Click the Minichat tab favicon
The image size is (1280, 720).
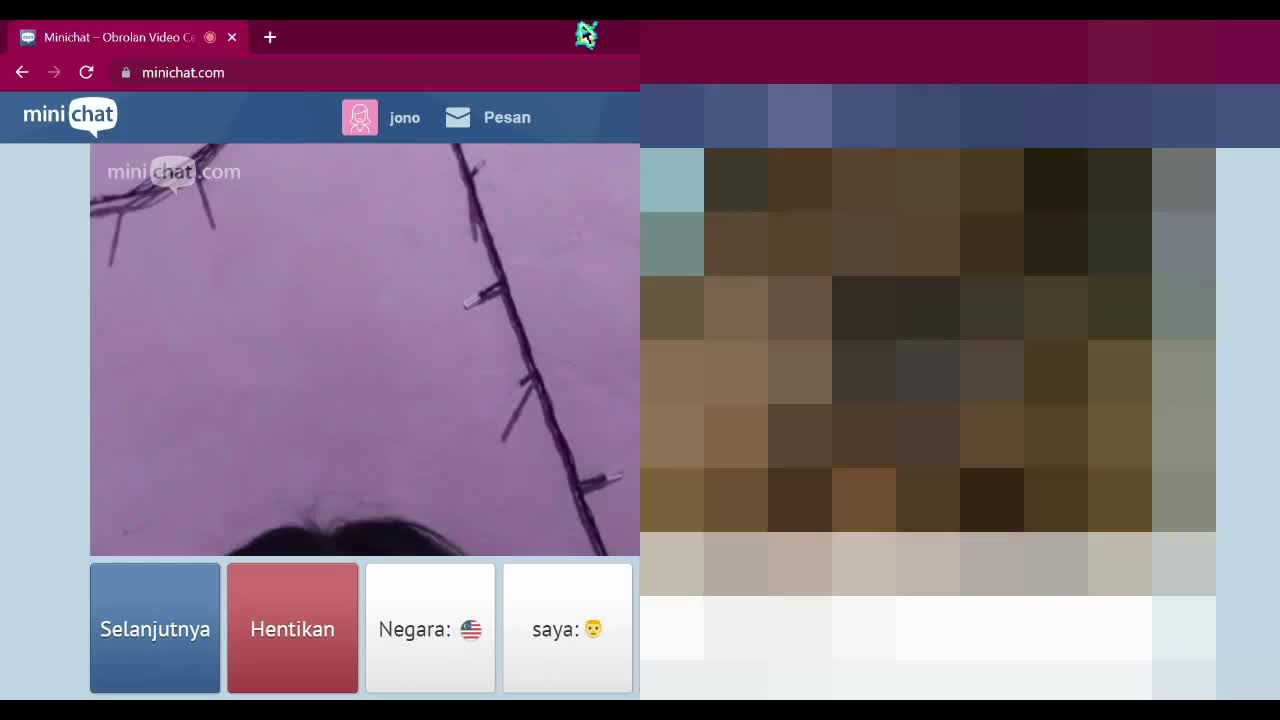pyautogui.click(x=28, y=37)
